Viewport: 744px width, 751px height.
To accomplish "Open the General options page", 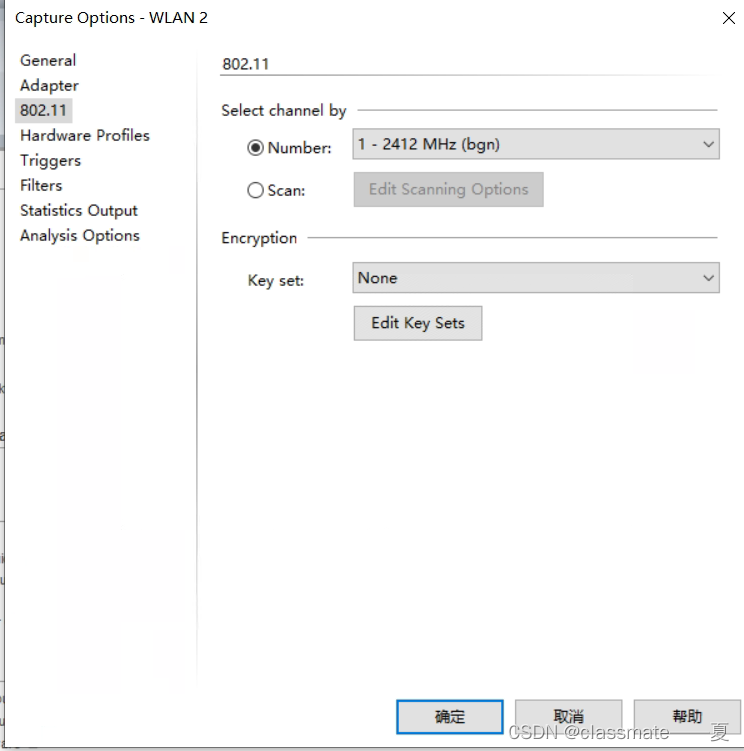I will click(x=48, y=60).
